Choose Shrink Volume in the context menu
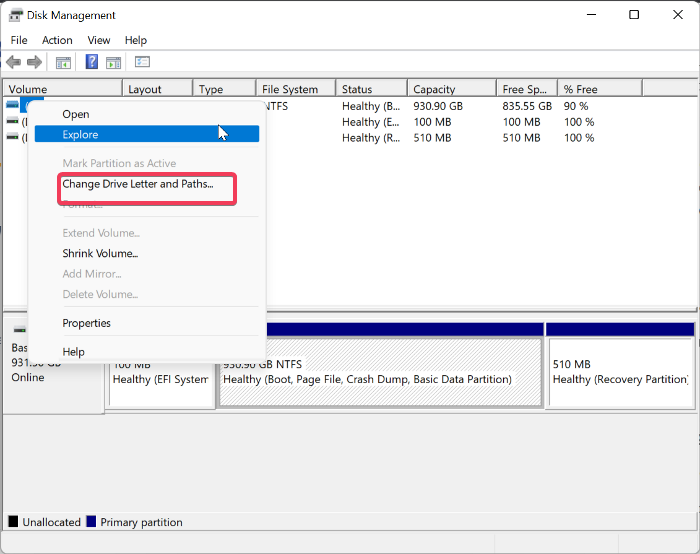The width and height of the screenshot is (700, 554). (100, 254)
